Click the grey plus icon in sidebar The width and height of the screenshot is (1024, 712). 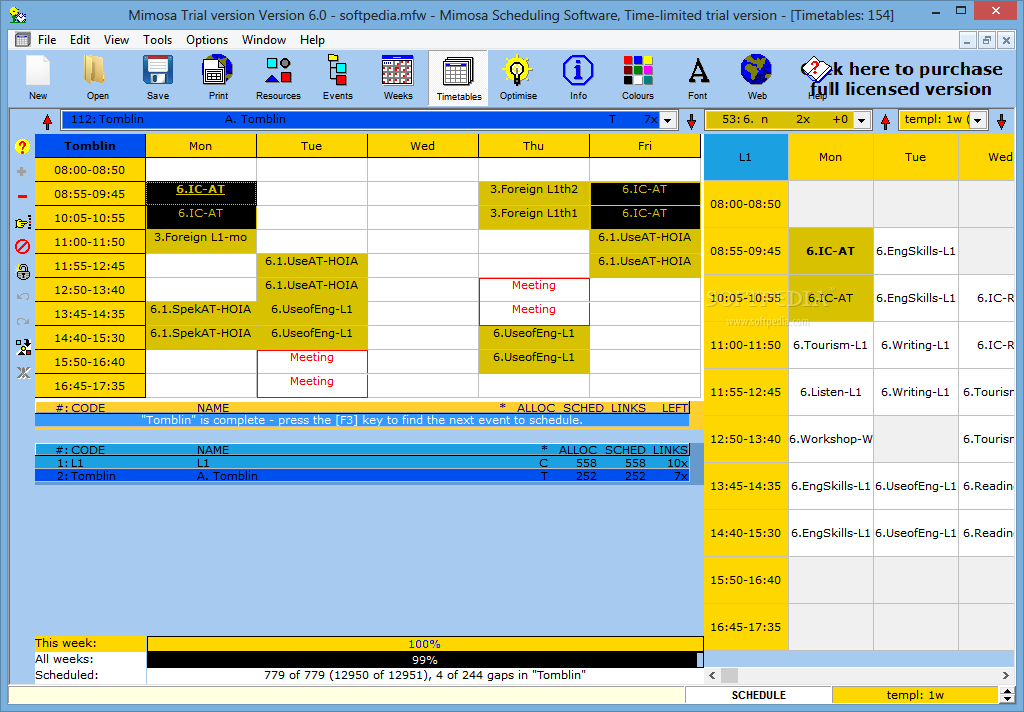(x=22, y=171)
